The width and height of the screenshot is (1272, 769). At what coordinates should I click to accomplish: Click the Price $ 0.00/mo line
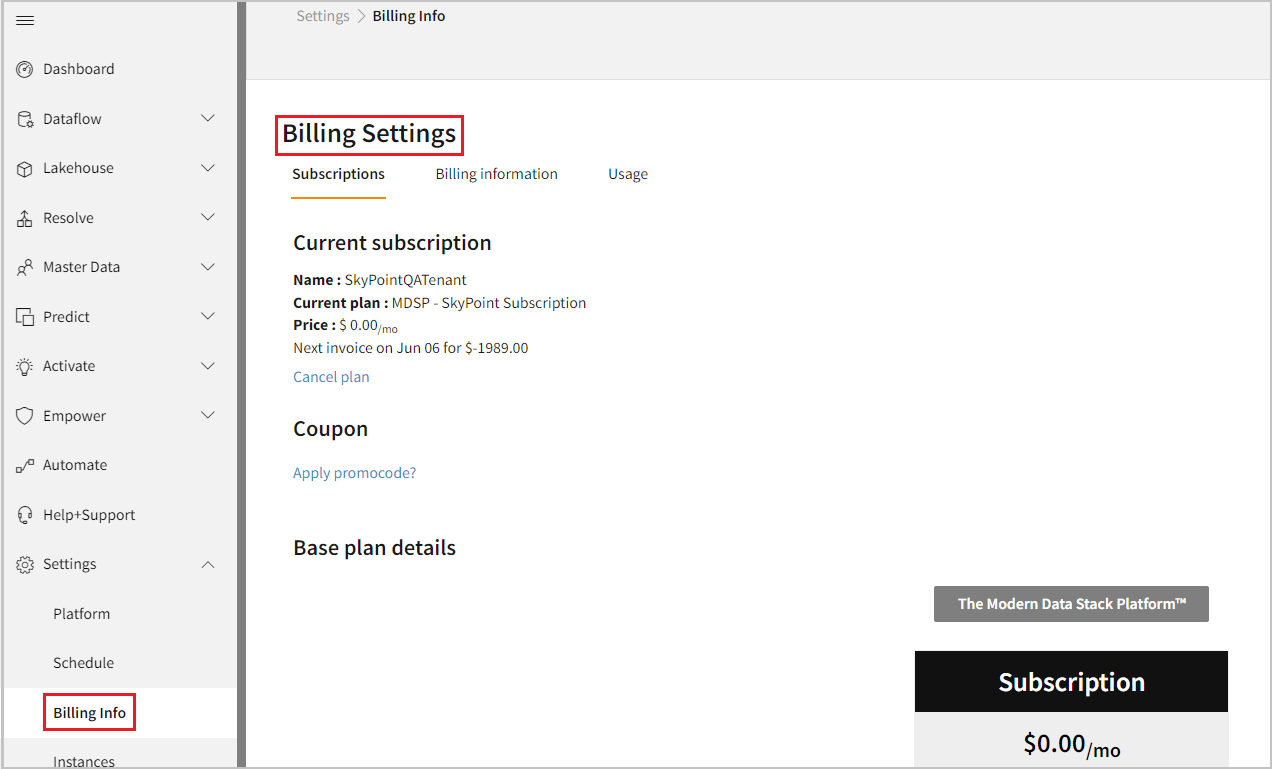point(346,326)
